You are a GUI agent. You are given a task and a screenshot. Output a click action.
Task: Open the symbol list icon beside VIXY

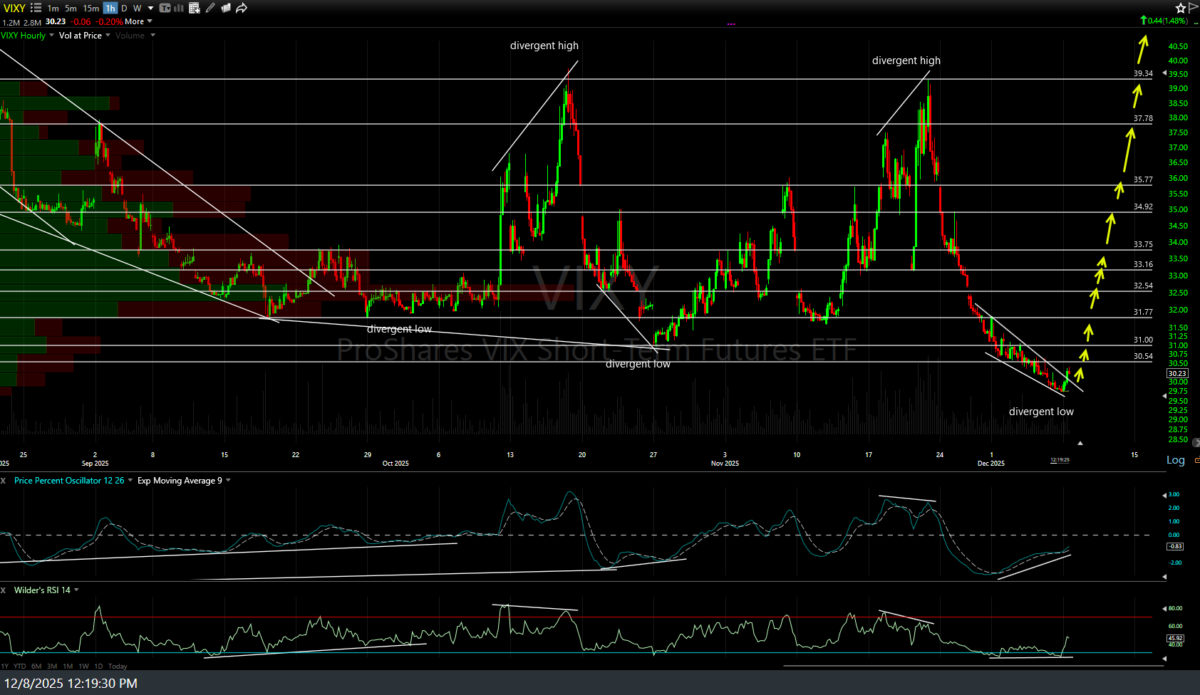[37, 8]
